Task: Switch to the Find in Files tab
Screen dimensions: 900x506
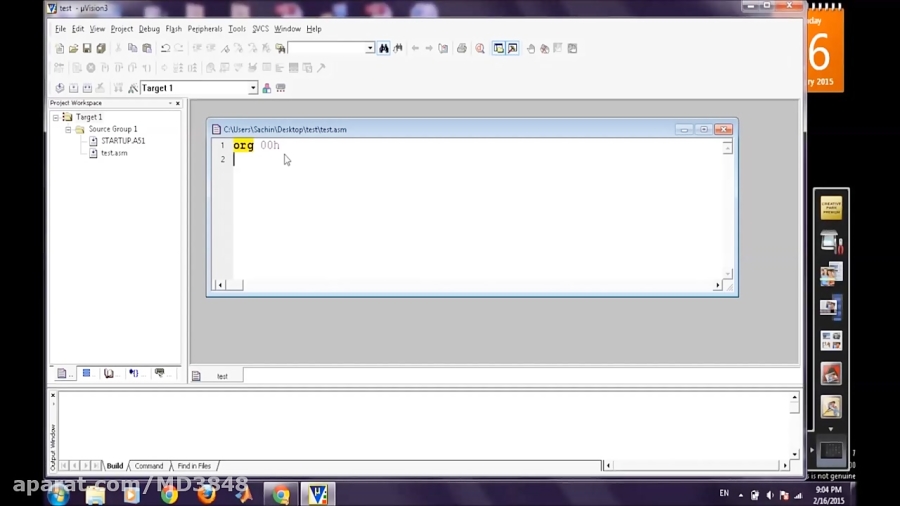Action: coord(194,466)
